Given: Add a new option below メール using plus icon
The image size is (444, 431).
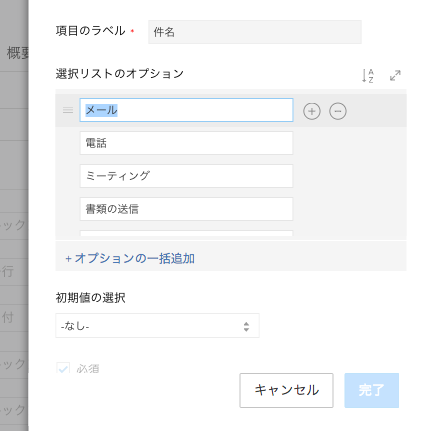Looking at the screenshot, I should point(312,111).
